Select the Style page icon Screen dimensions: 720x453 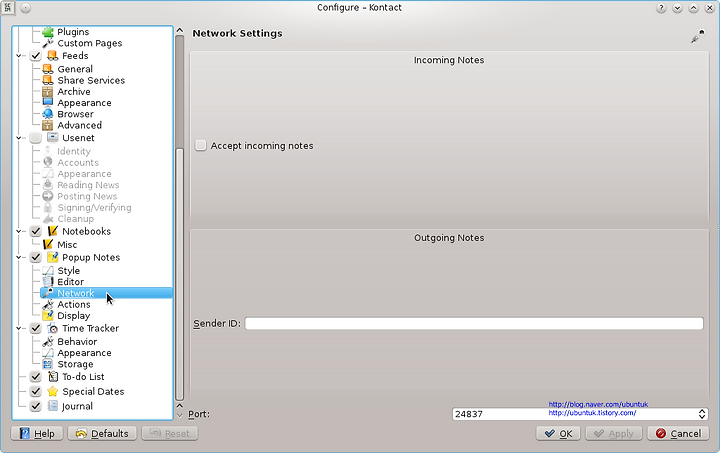click(48, 271)
